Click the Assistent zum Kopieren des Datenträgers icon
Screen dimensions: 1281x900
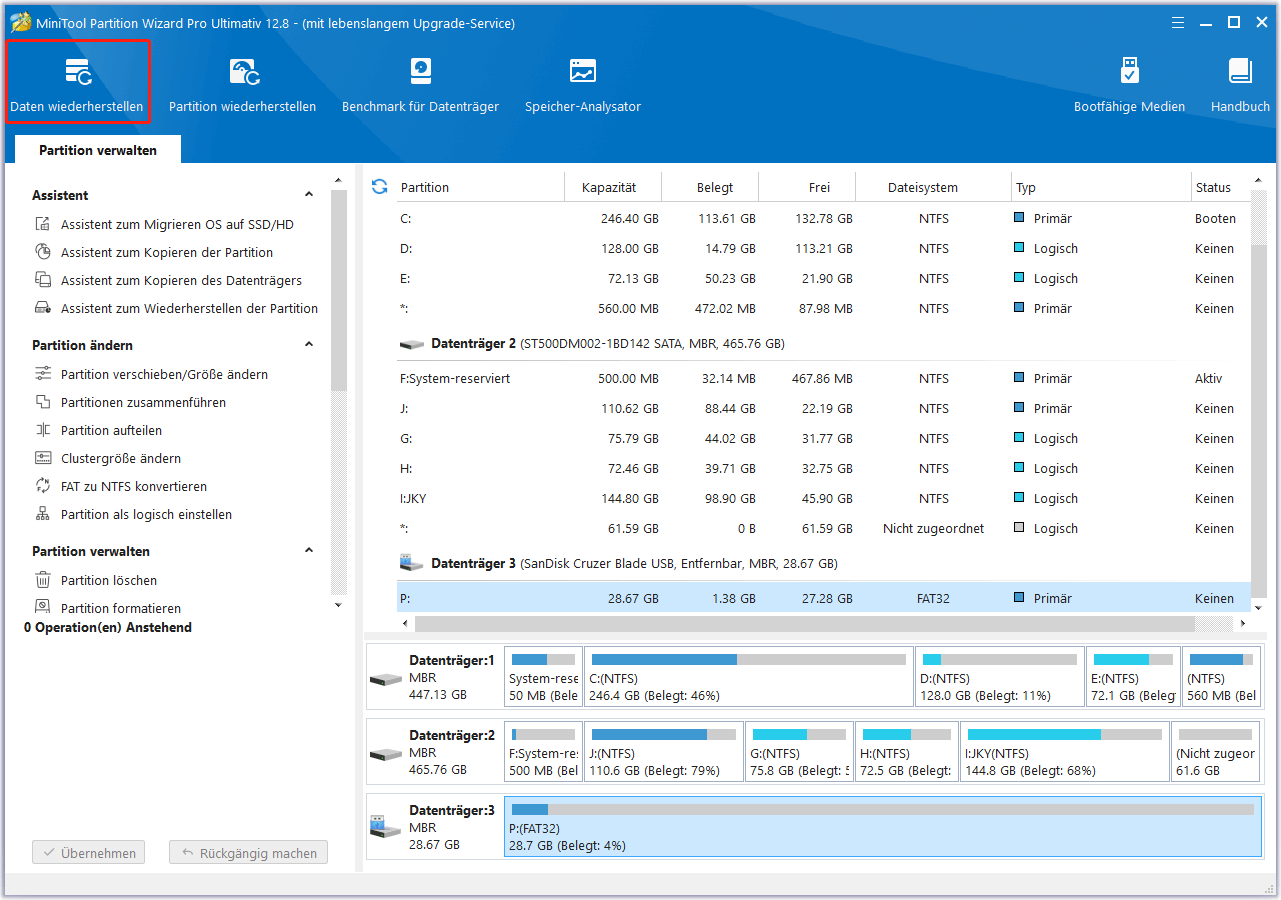pos(43,281)
